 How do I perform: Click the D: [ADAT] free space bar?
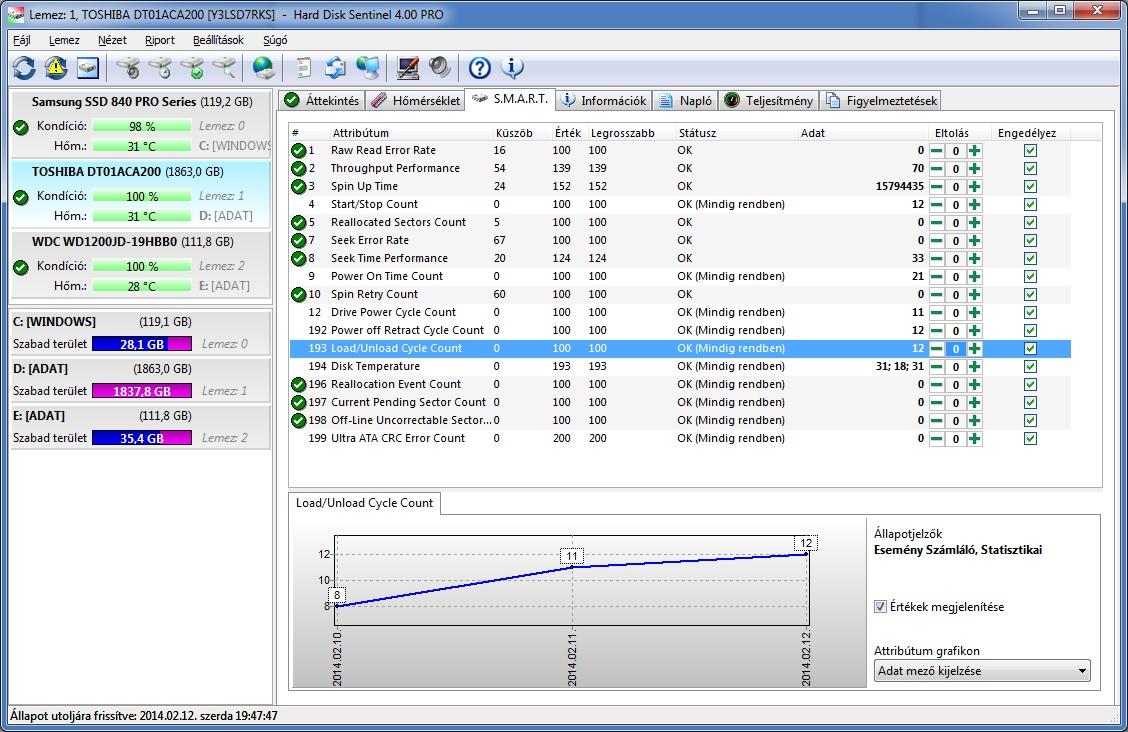tap(142, 391)
